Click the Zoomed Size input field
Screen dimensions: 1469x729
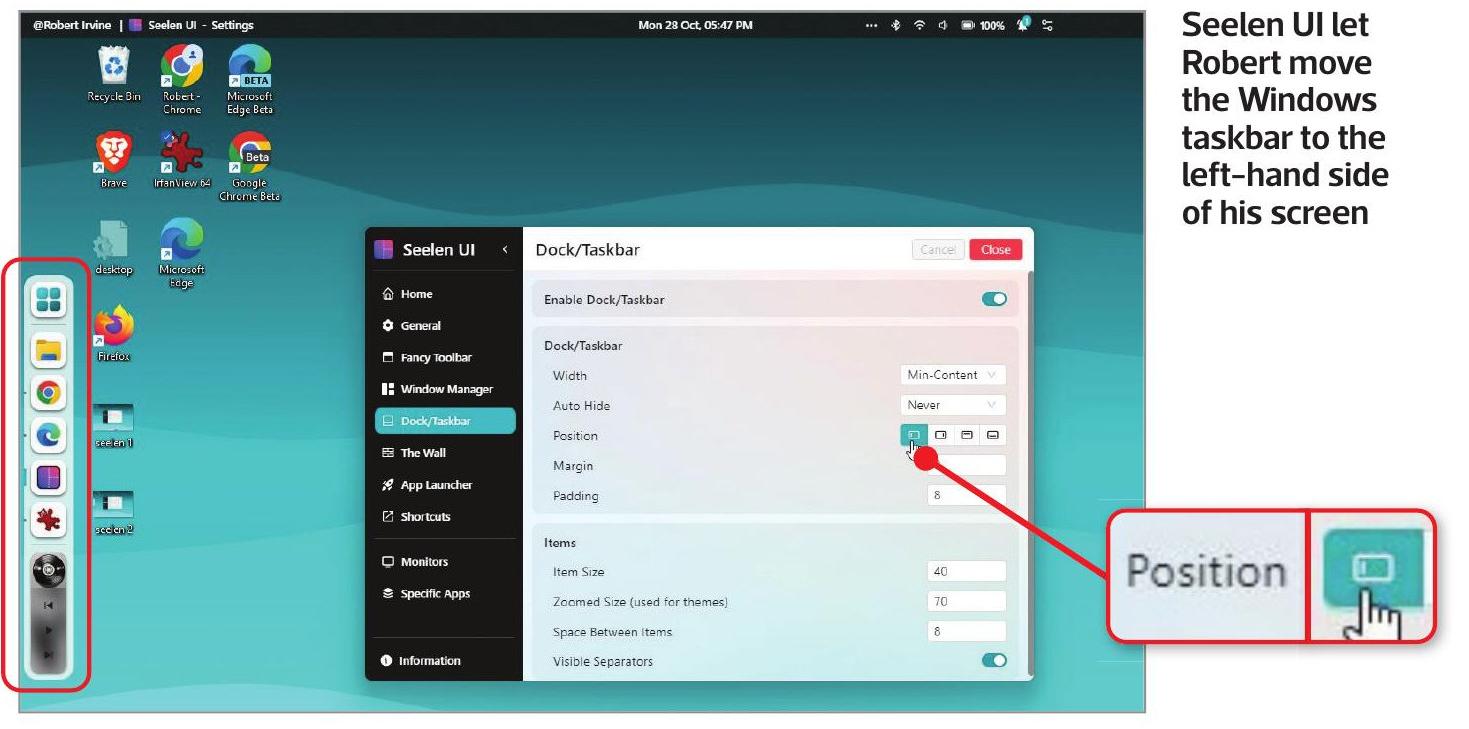tap(967, 602)
